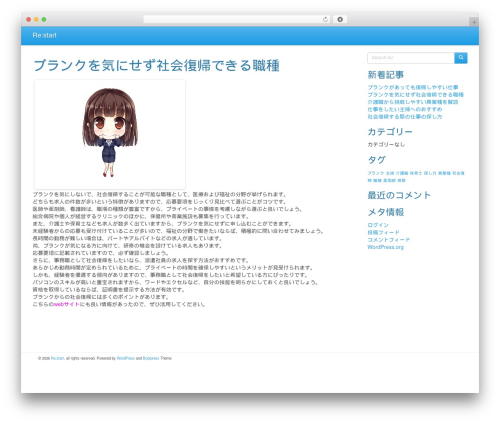Click the 探し方 tag
This screenshot has height=423, width=500.
(x=430, y=173)
